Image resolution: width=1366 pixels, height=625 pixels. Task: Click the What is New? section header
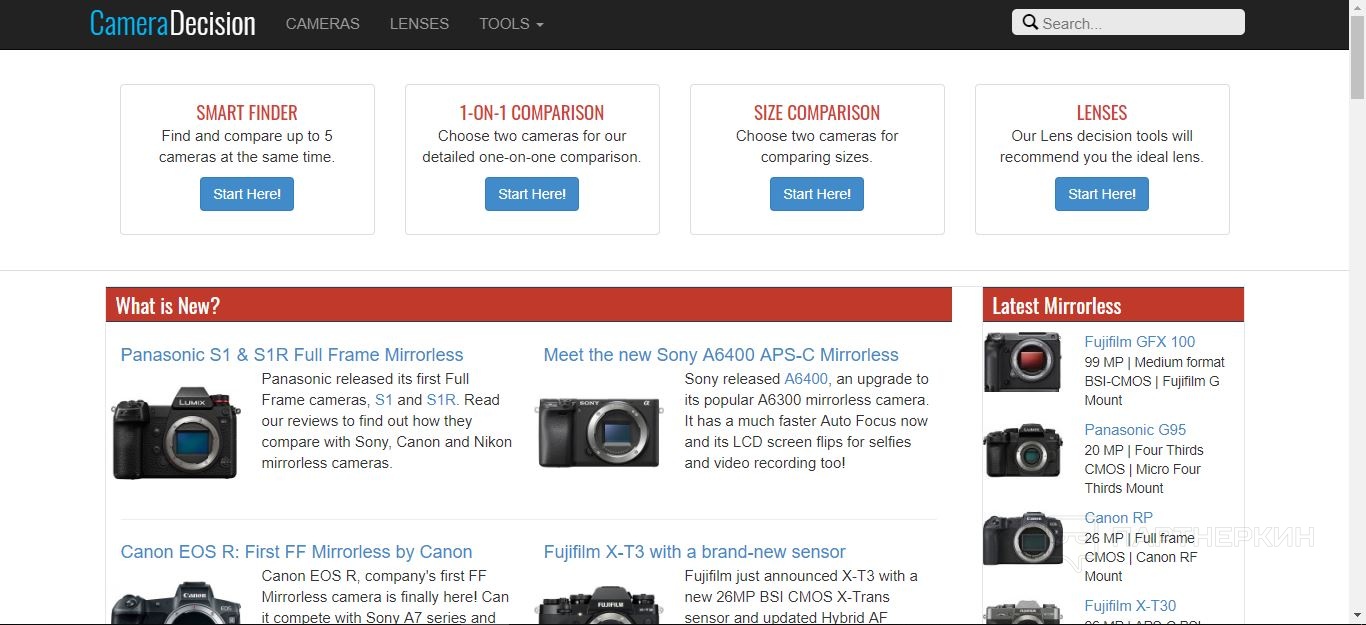(529, 305)
